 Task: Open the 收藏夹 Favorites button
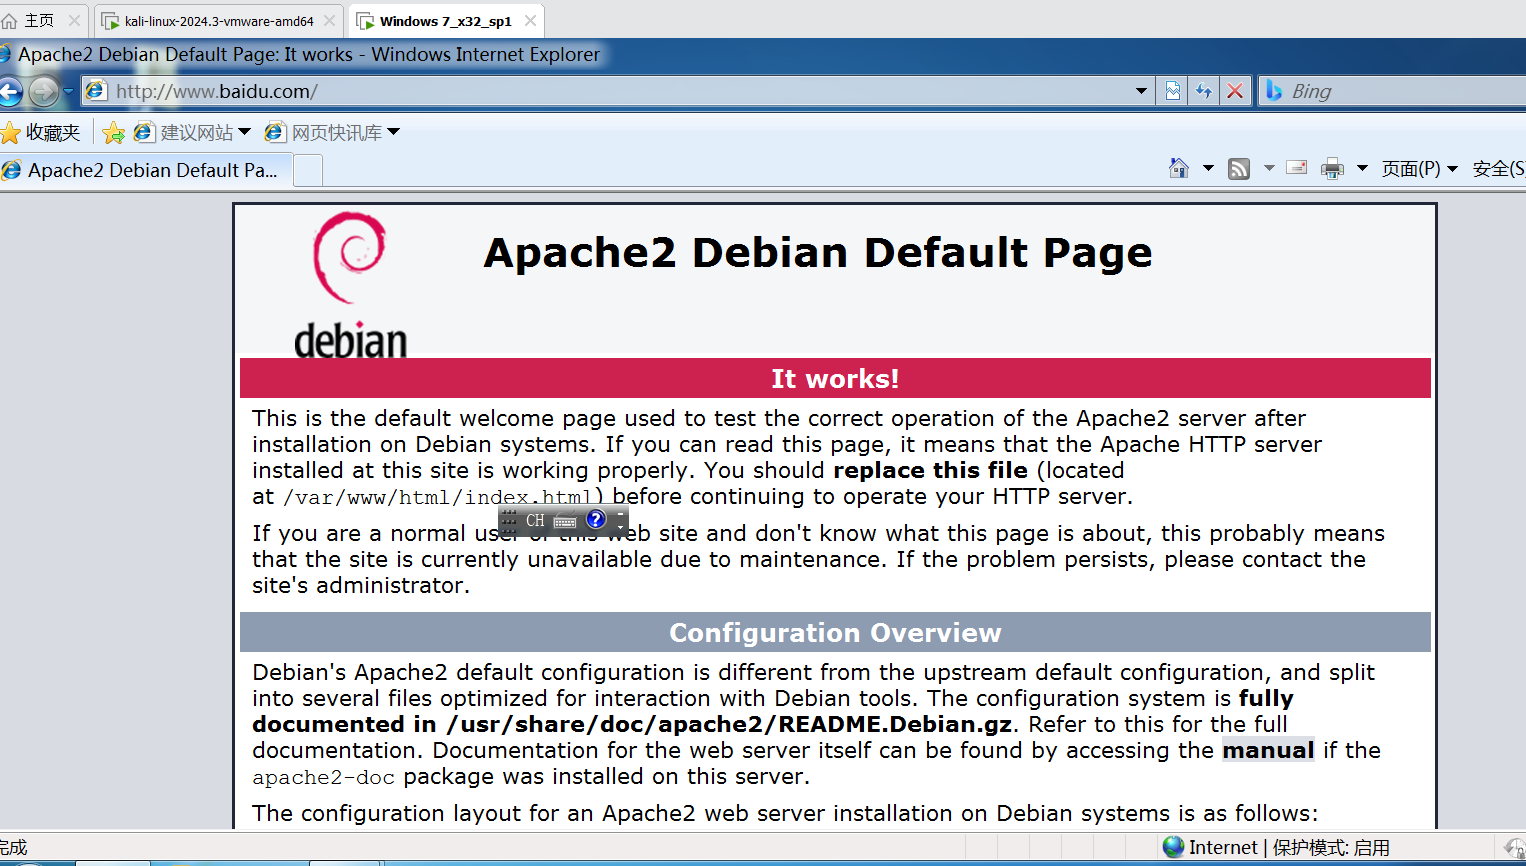pyautogui.click(x=41, y=132)
